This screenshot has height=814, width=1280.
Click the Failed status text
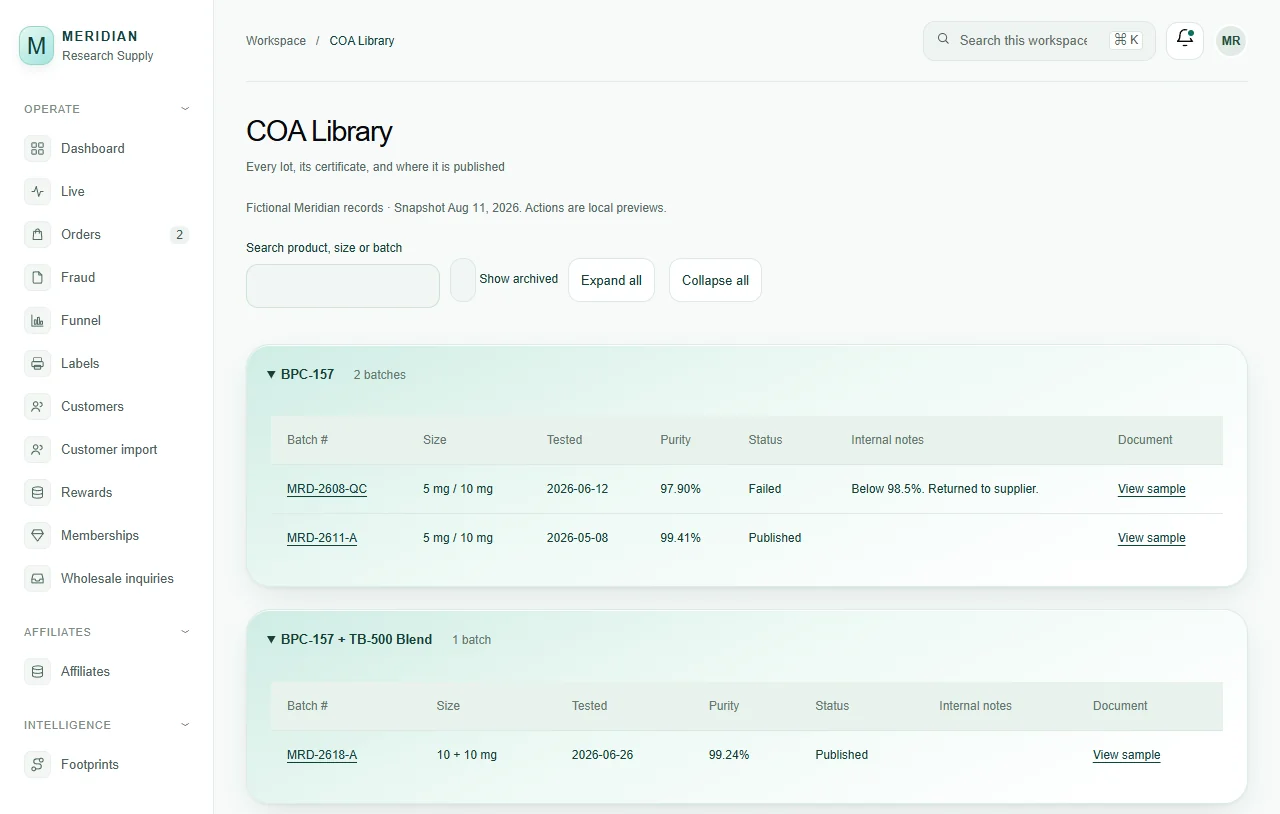(x=765, y=489)
